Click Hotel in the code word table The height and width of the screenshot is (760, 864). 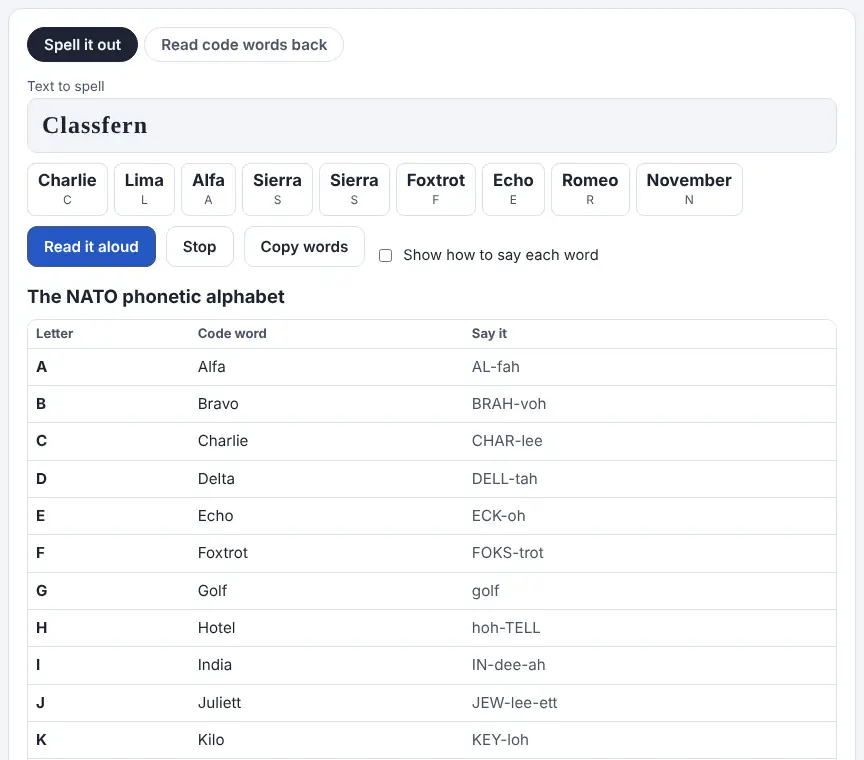click(217, 628)
